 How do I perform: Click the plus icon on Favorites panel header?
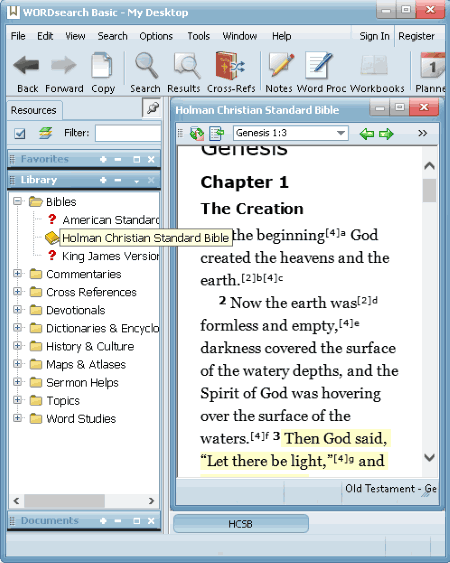pyautogui.click(x=103, y=159)
